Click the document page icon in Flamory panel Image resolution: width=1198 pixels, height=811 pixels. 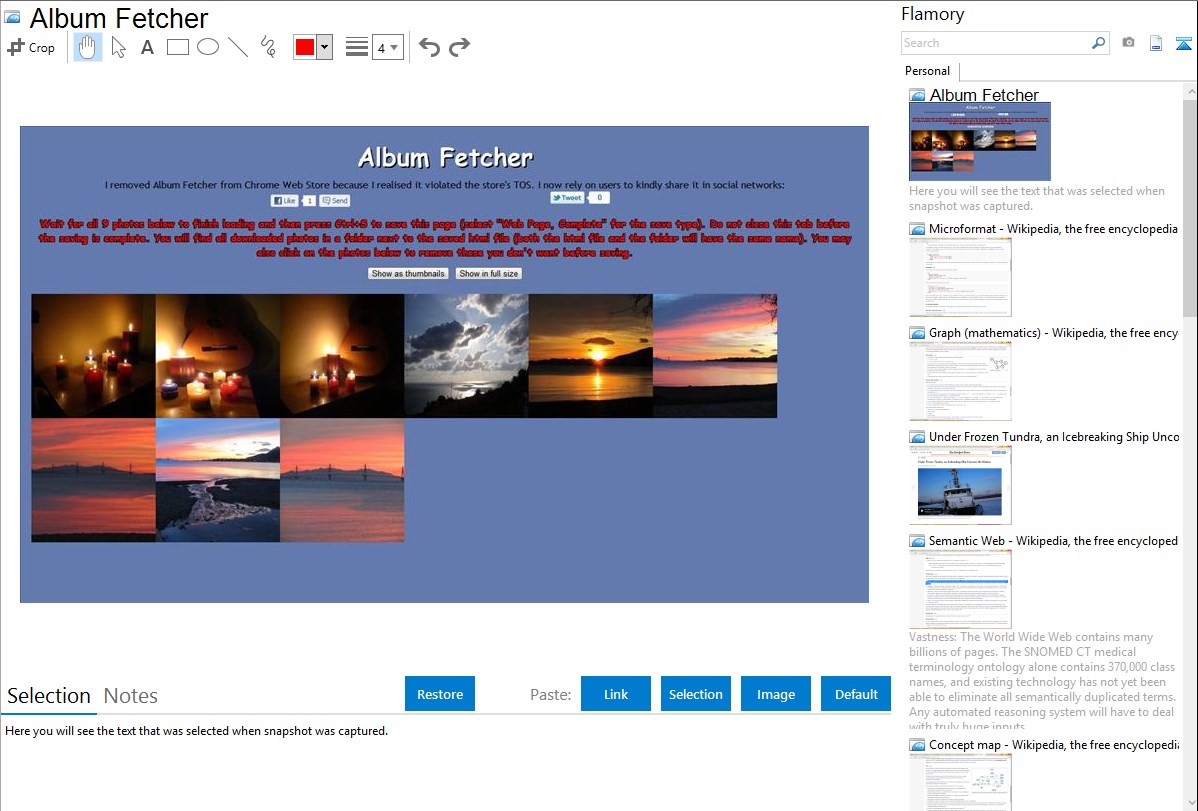click(x=1156, y=43)
